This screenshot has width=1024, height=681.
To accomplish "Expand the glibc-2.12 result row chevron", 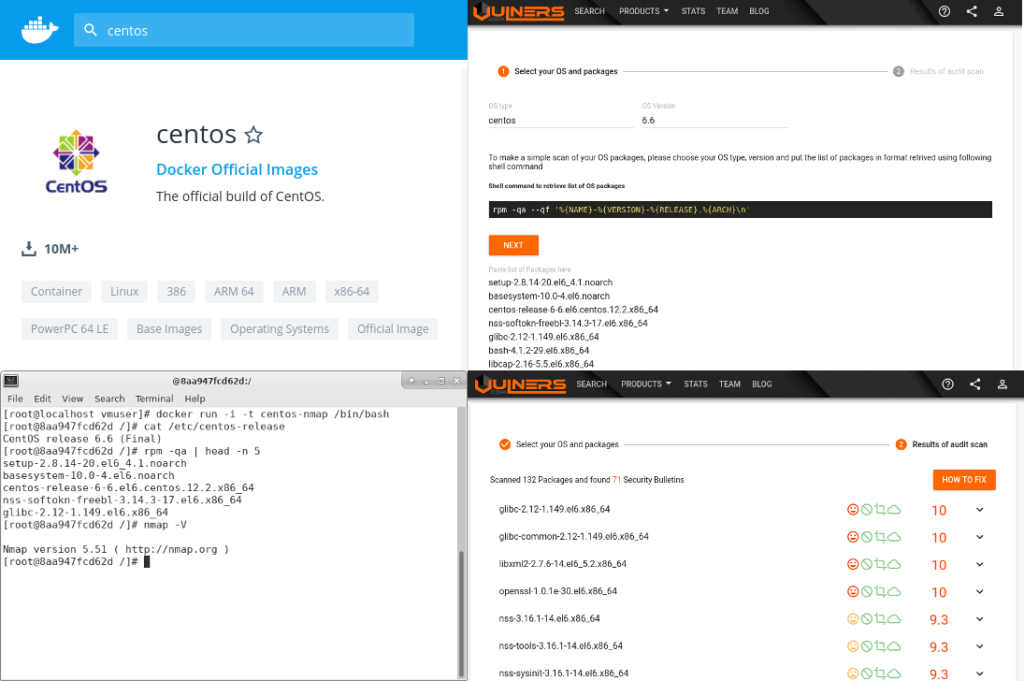I will coord(980,510).
